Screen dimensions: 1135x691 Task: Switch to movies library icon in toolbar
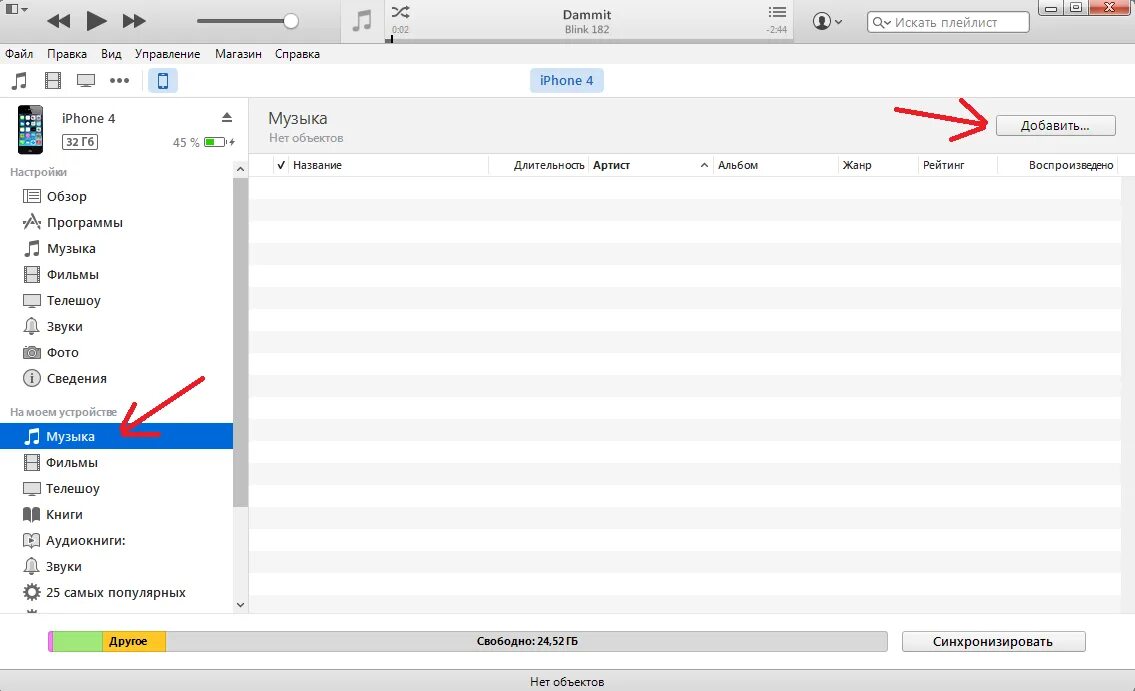click(53, 80)
